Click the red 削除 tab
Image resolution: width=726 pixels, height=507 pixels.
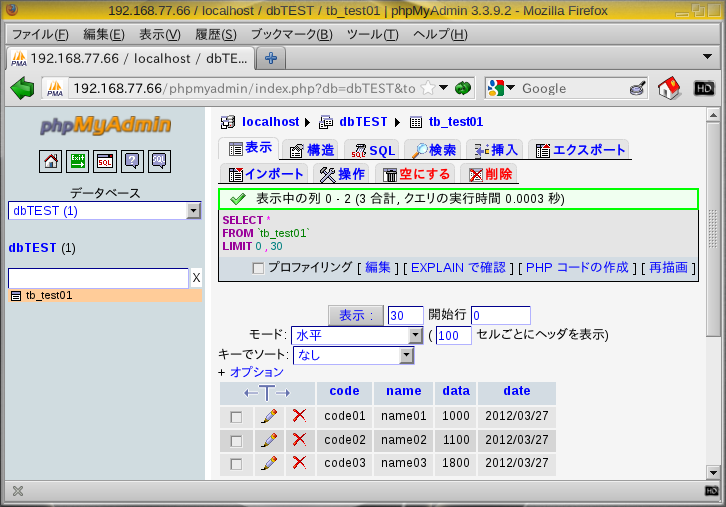pyautogui.click(x=490, y=174)
